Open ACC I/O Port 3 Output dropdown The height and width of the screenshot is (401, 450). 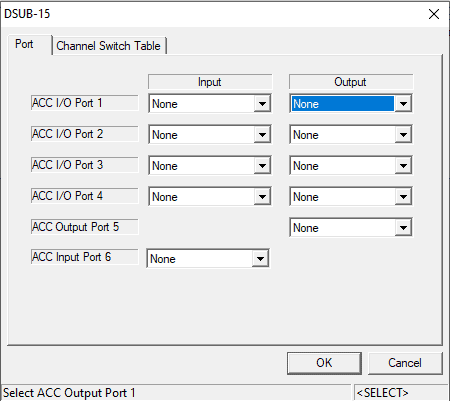(351, 166)
